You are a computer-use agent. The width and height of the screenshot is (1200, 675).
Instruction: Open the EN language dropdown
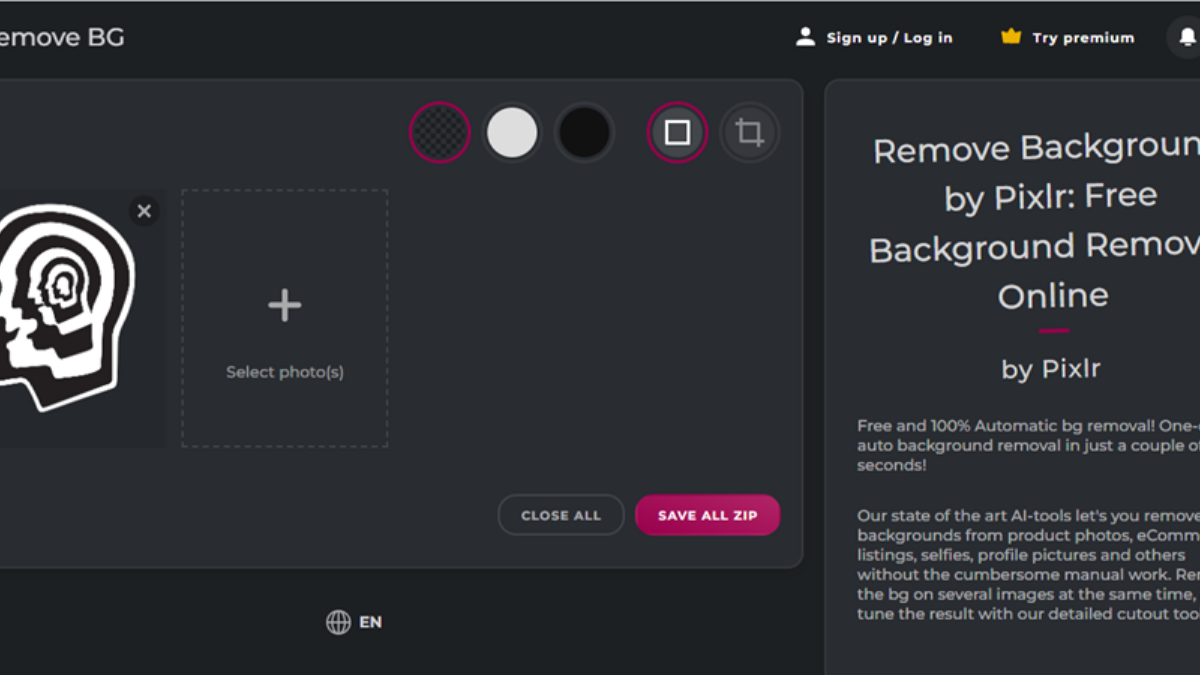coord(370,622)
